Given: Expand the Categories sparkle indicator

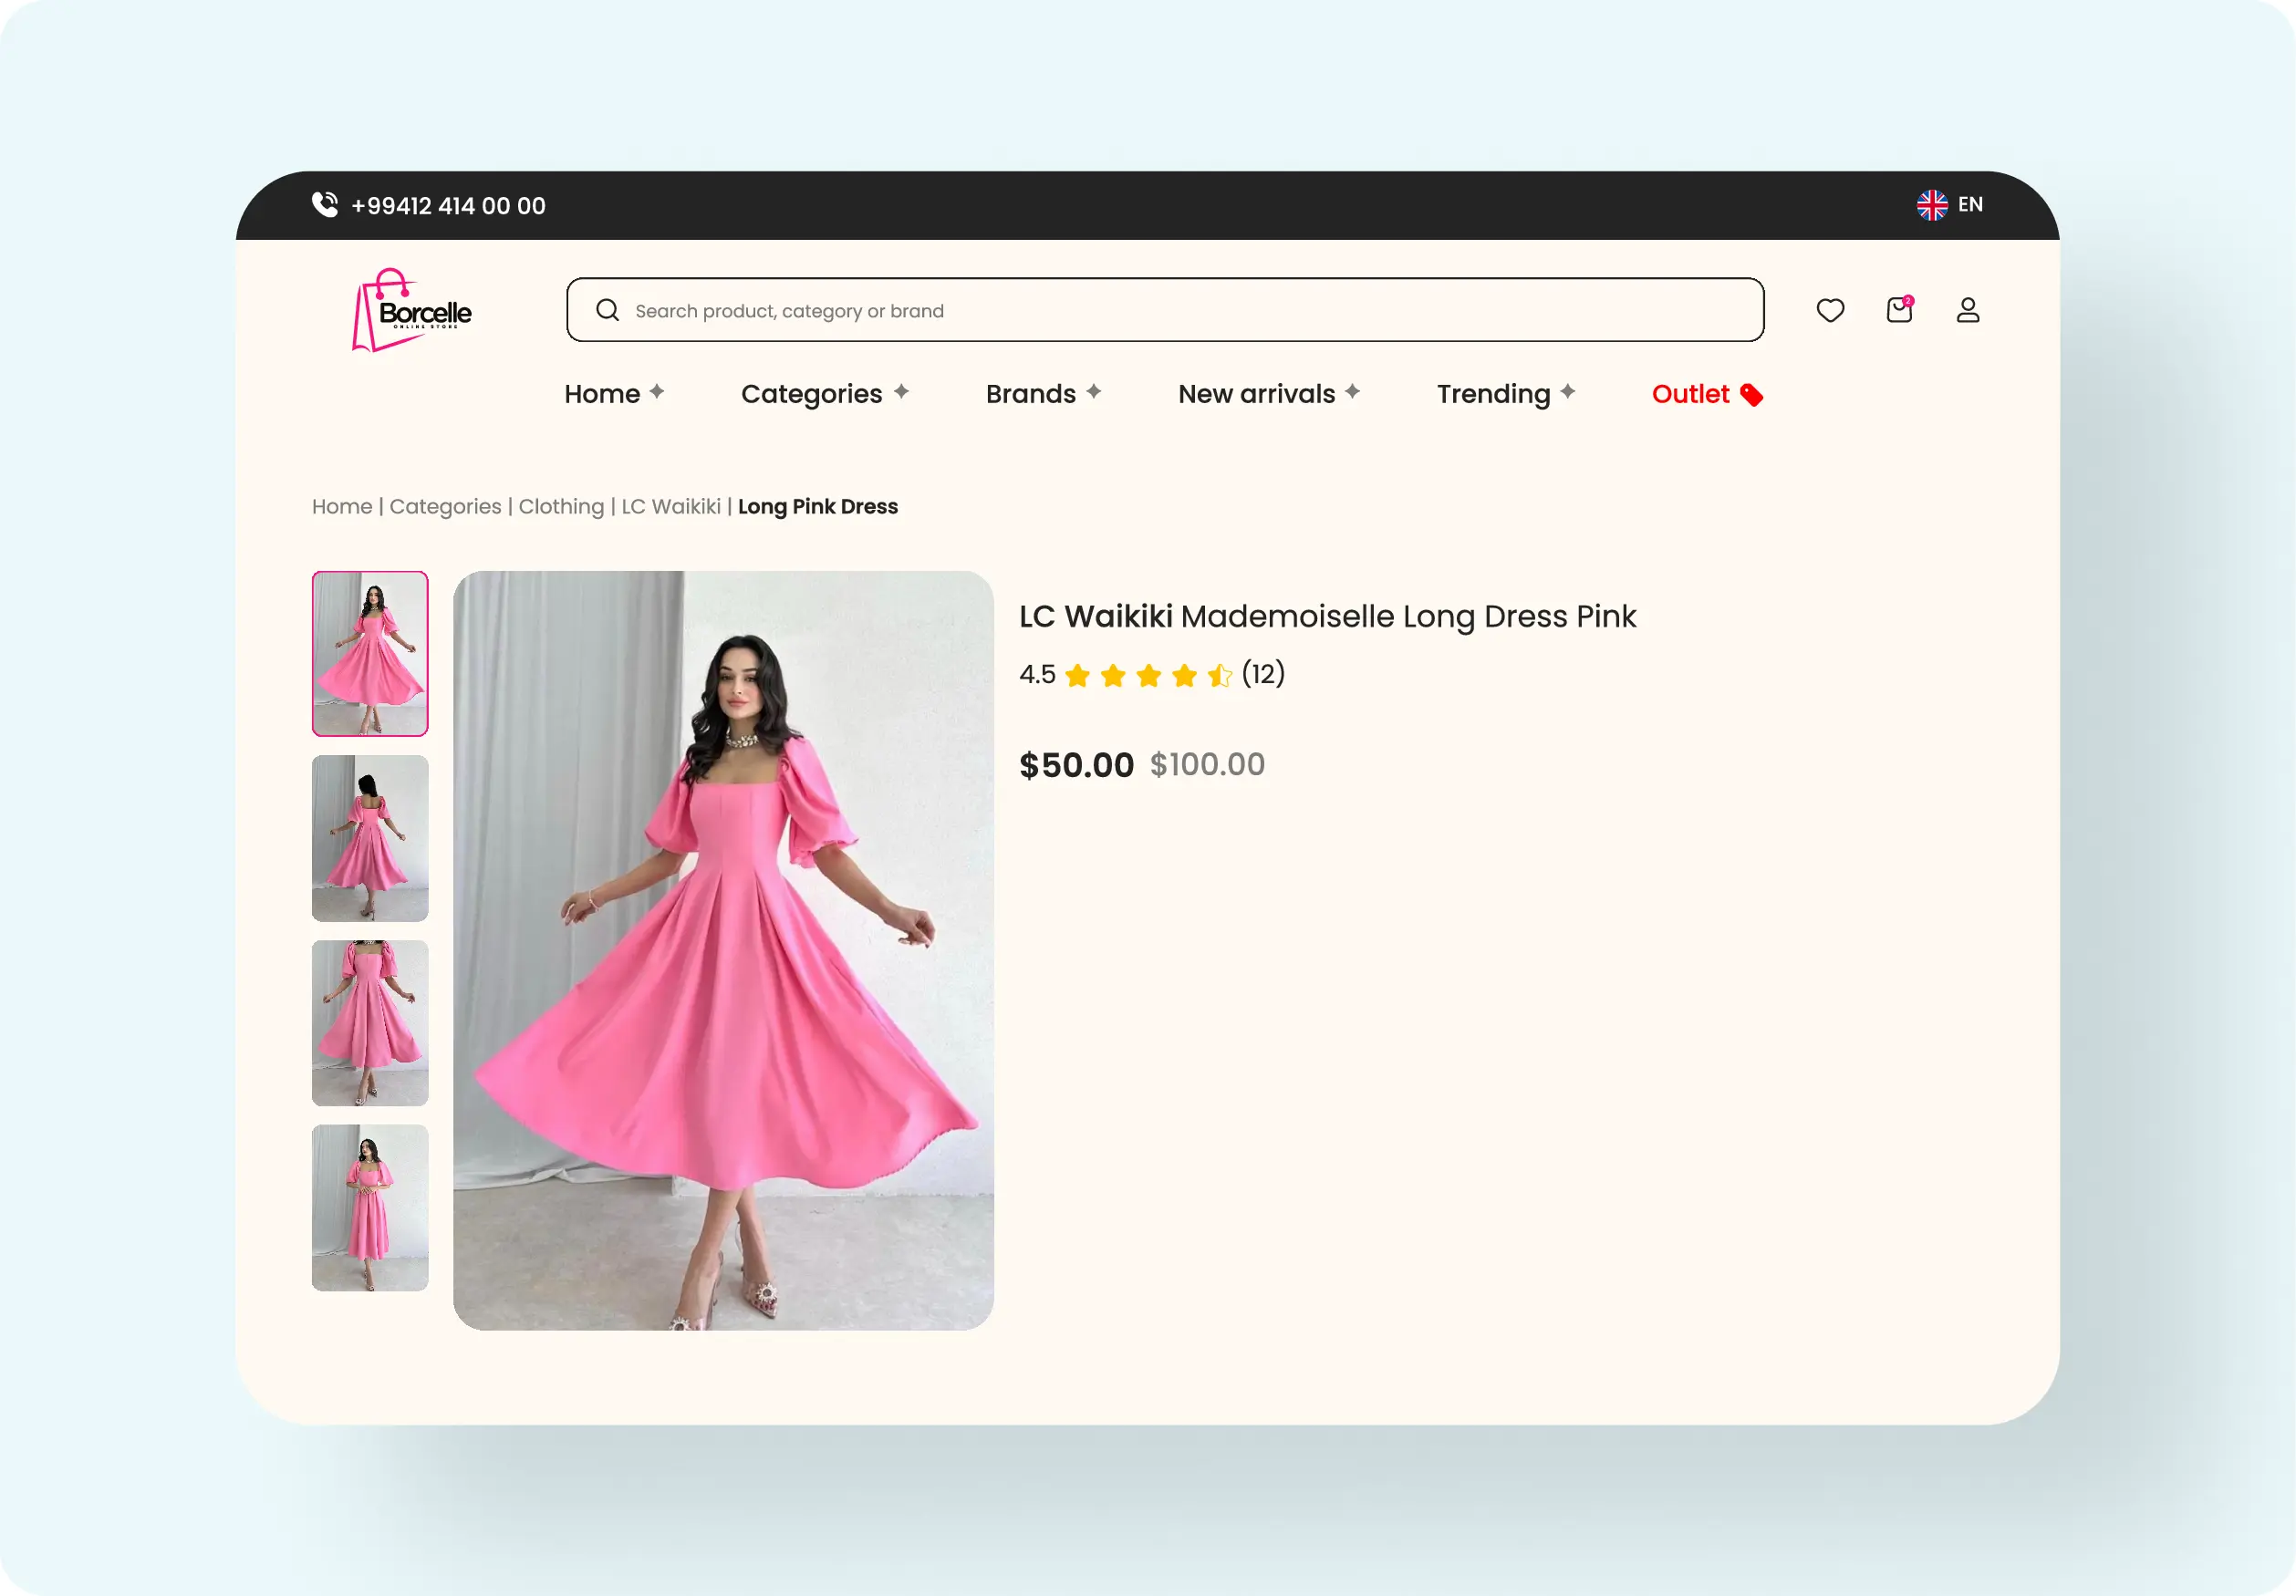Looking at the screenshot, I should pos(901,391).
